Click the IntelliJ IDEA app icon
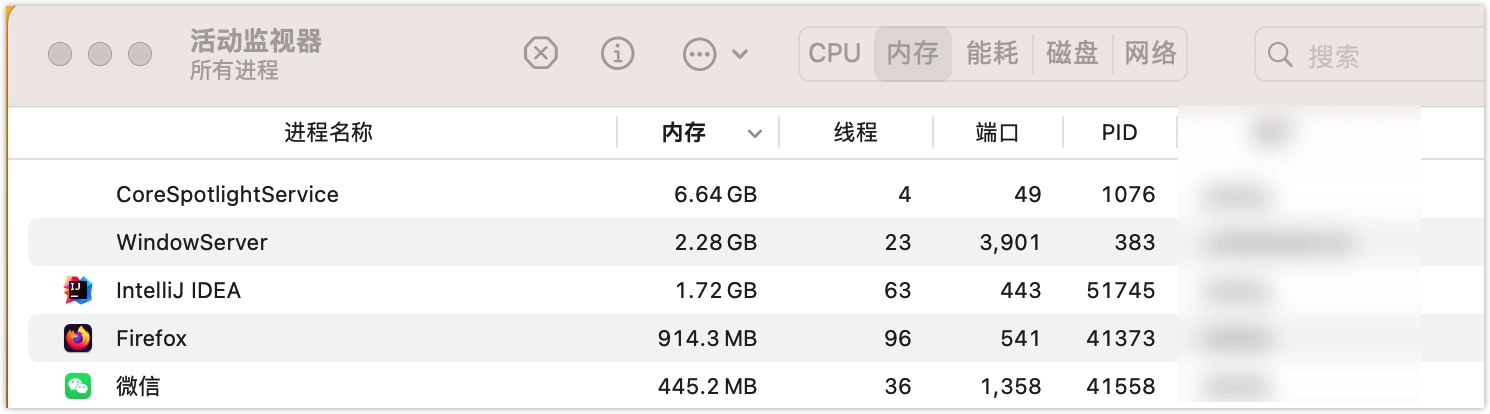This screenshot has height=414, width=1490. (x=78, y=291)
